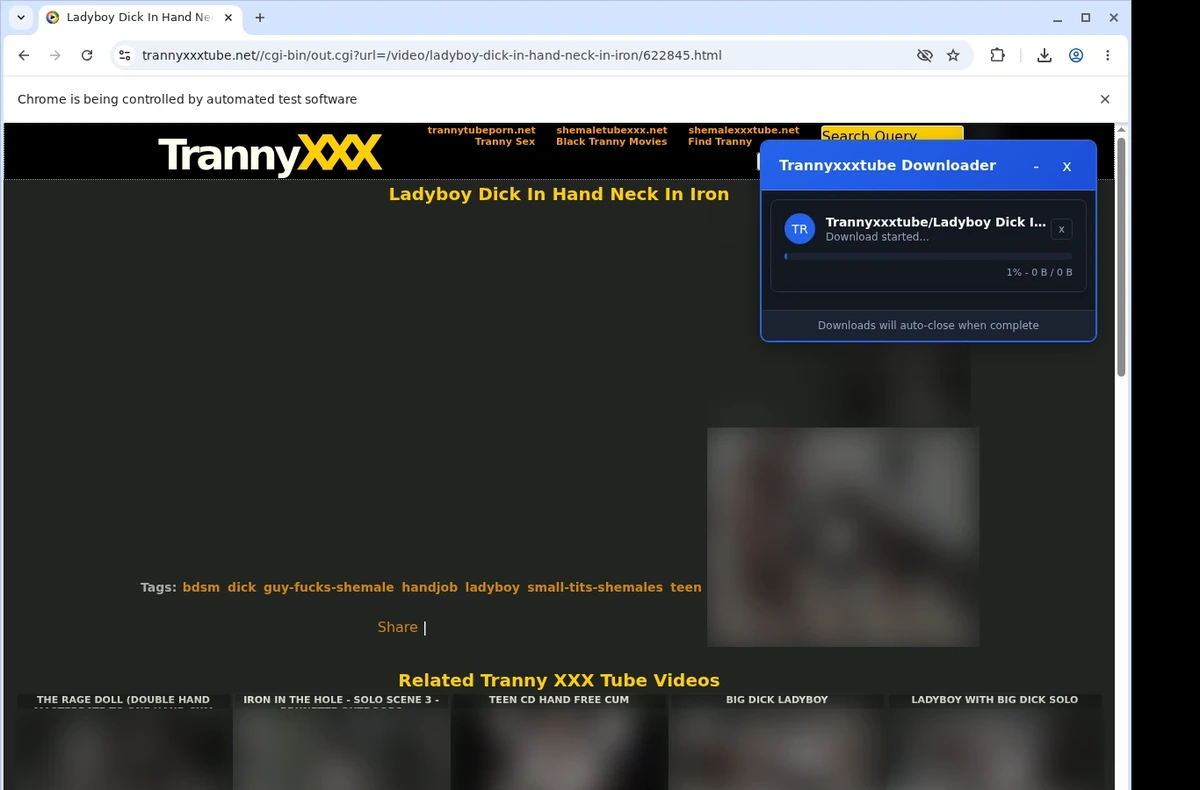Click the browser forward arrow

click(x=55, y=56)
